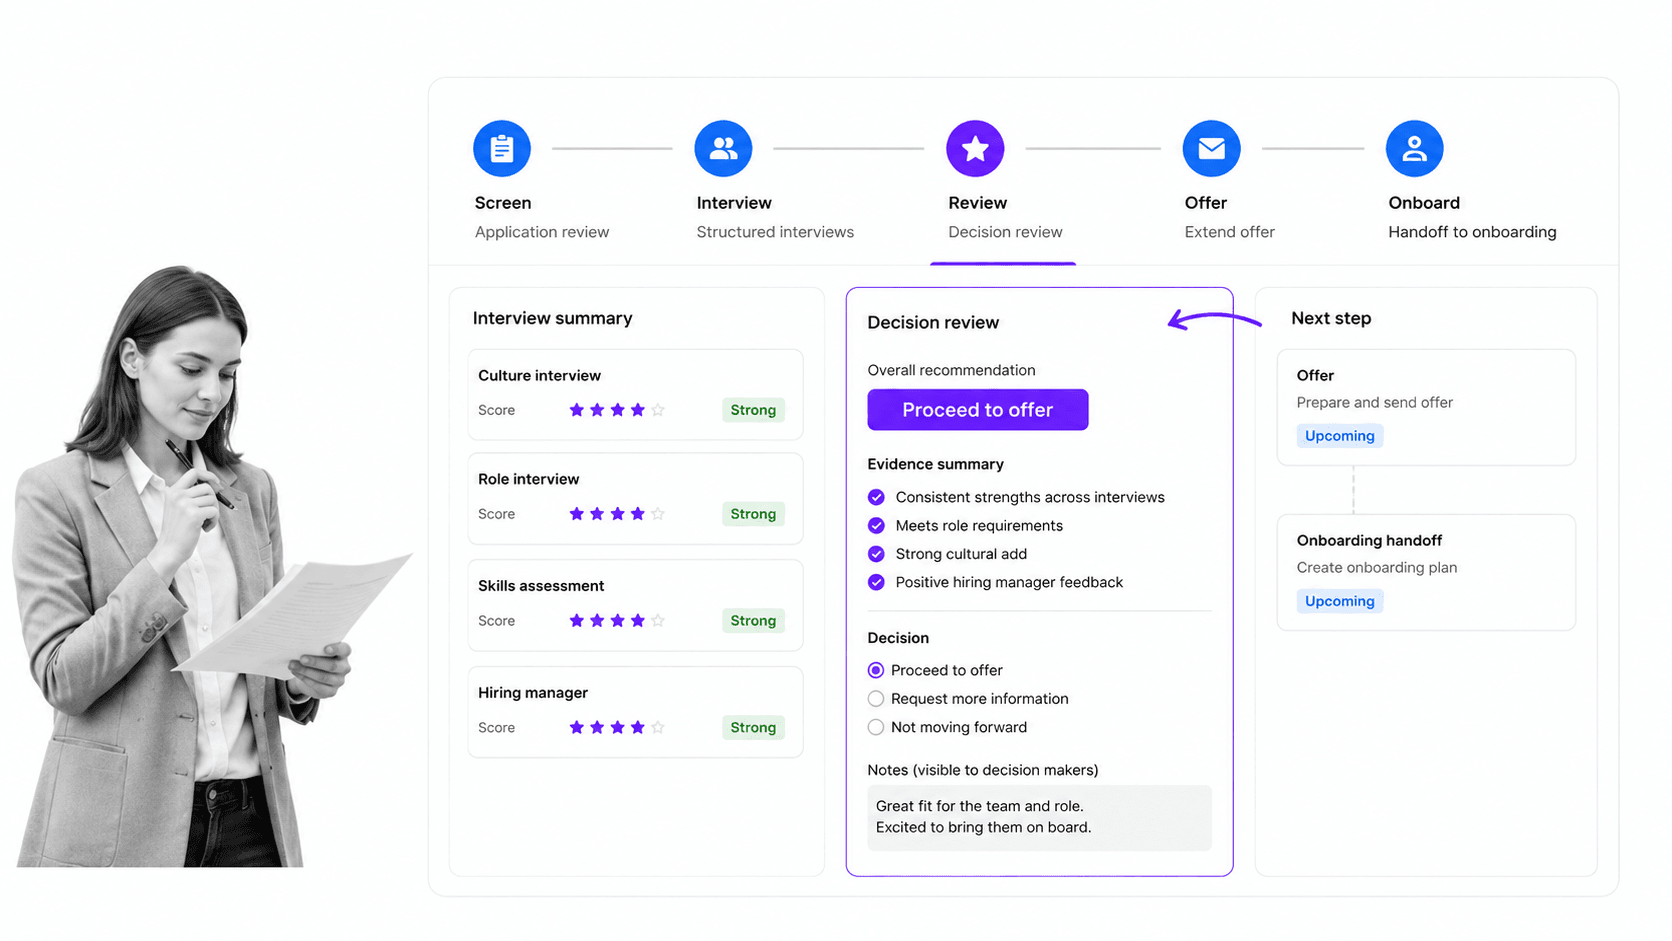The width and height of the screenshot is (1672, 941).
Task: Open the Offer tab label
Action: (x=1205, y=203)
